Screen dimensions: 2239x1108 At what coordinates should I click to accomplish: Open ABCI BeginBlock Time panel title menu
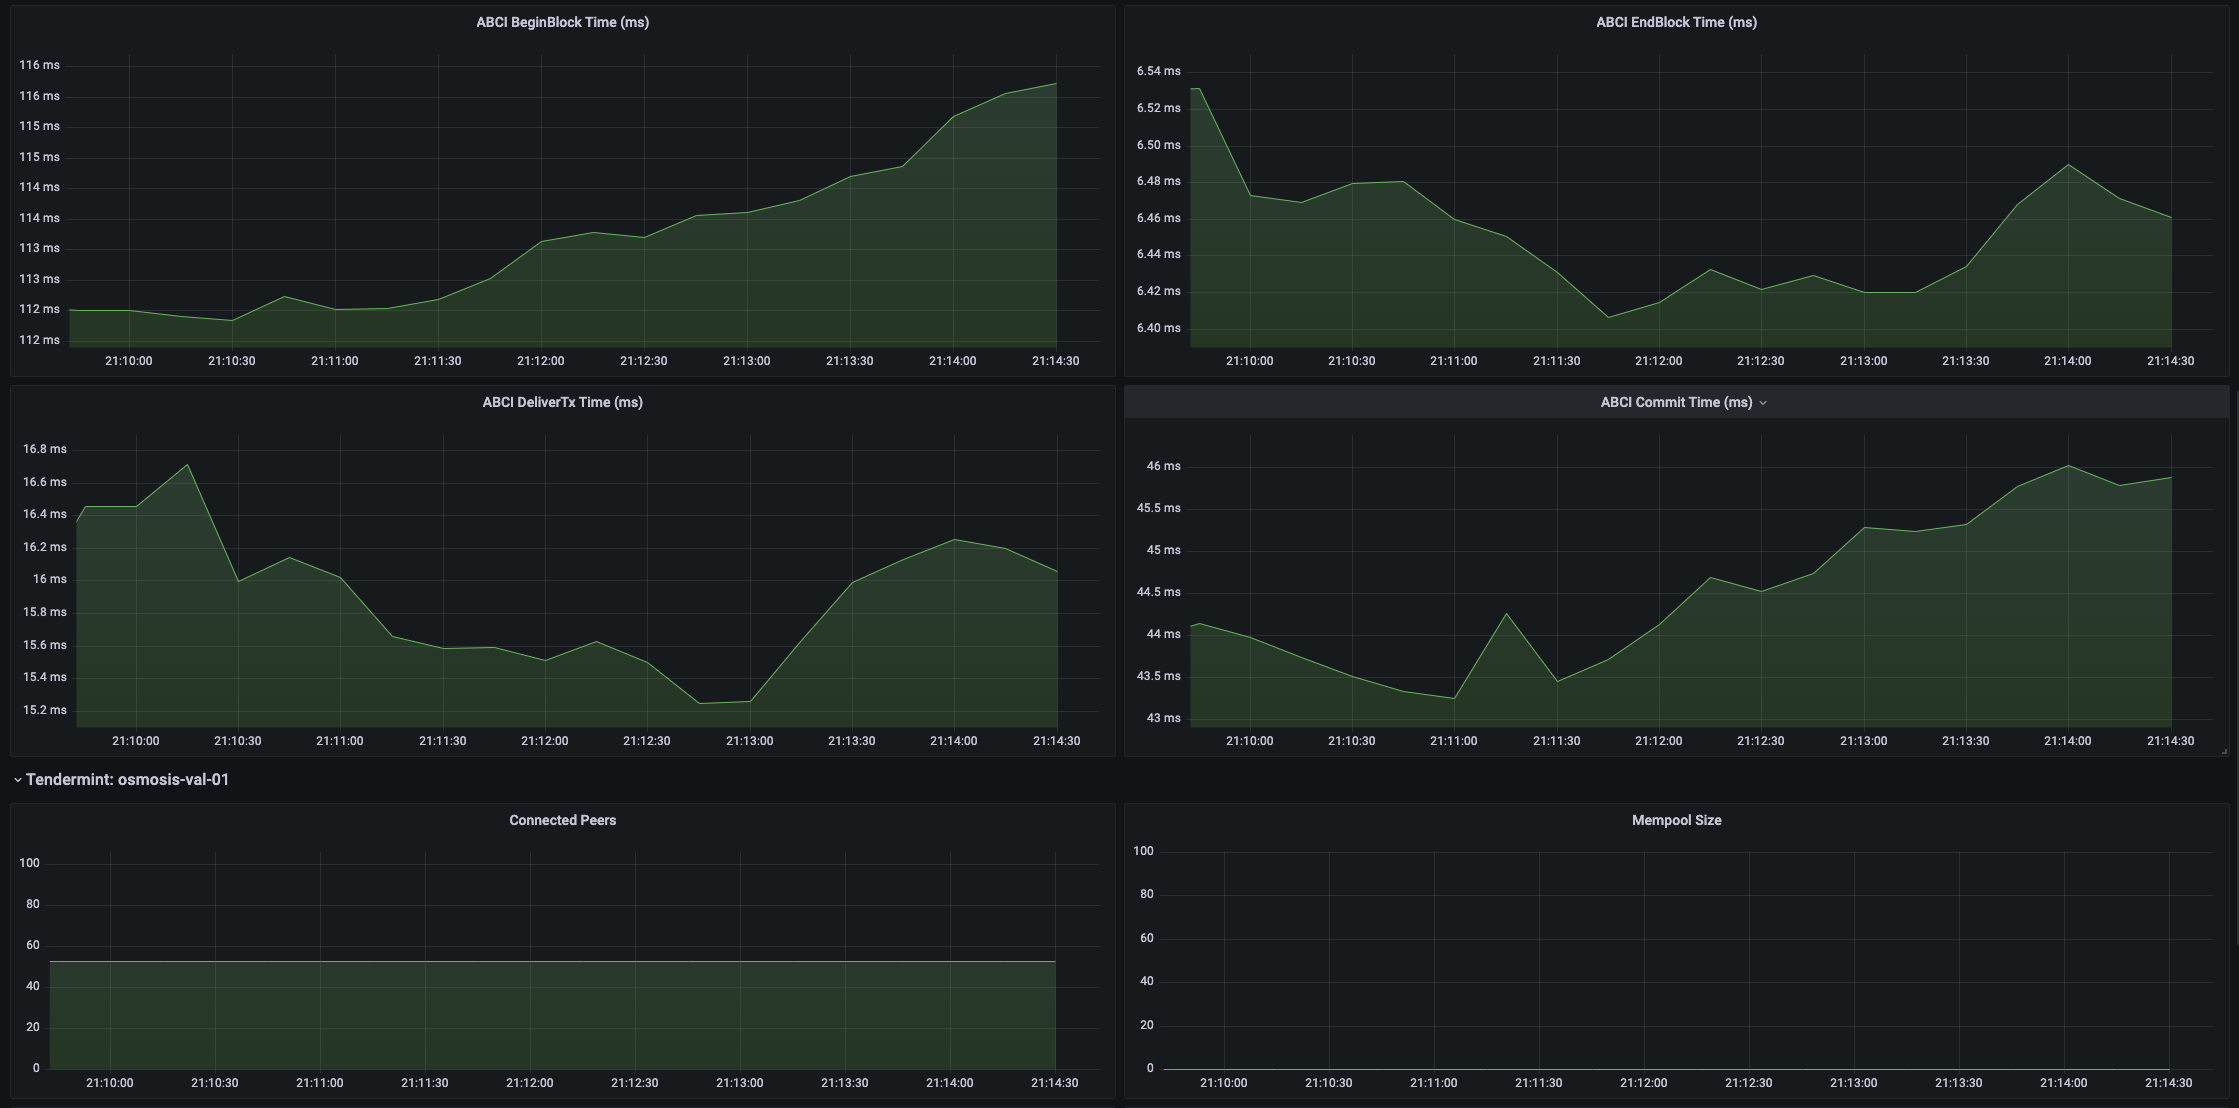pyautogui.click(x=562, y=22)
